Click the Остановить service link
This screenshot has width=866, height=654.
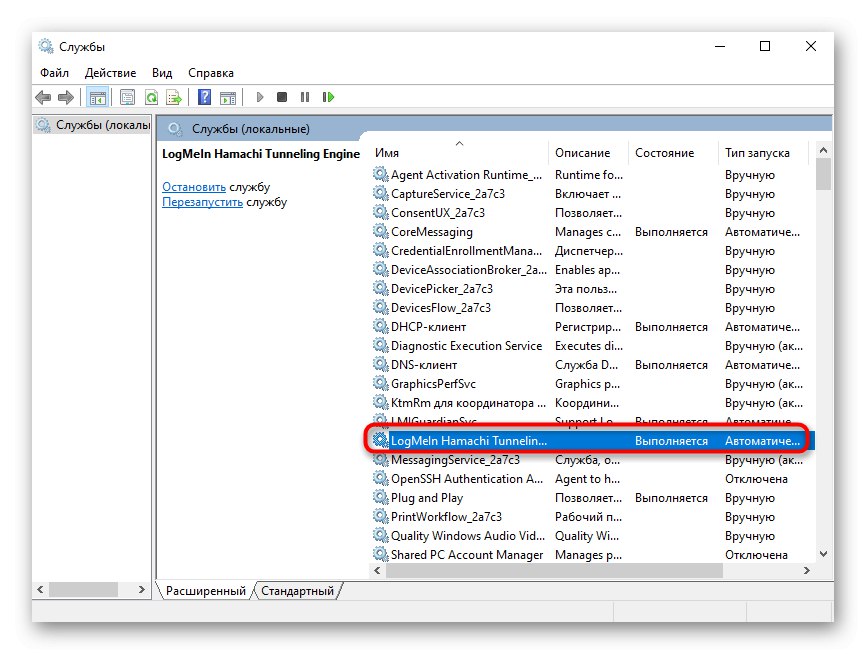pyautogui.click(x=194, y=187)
